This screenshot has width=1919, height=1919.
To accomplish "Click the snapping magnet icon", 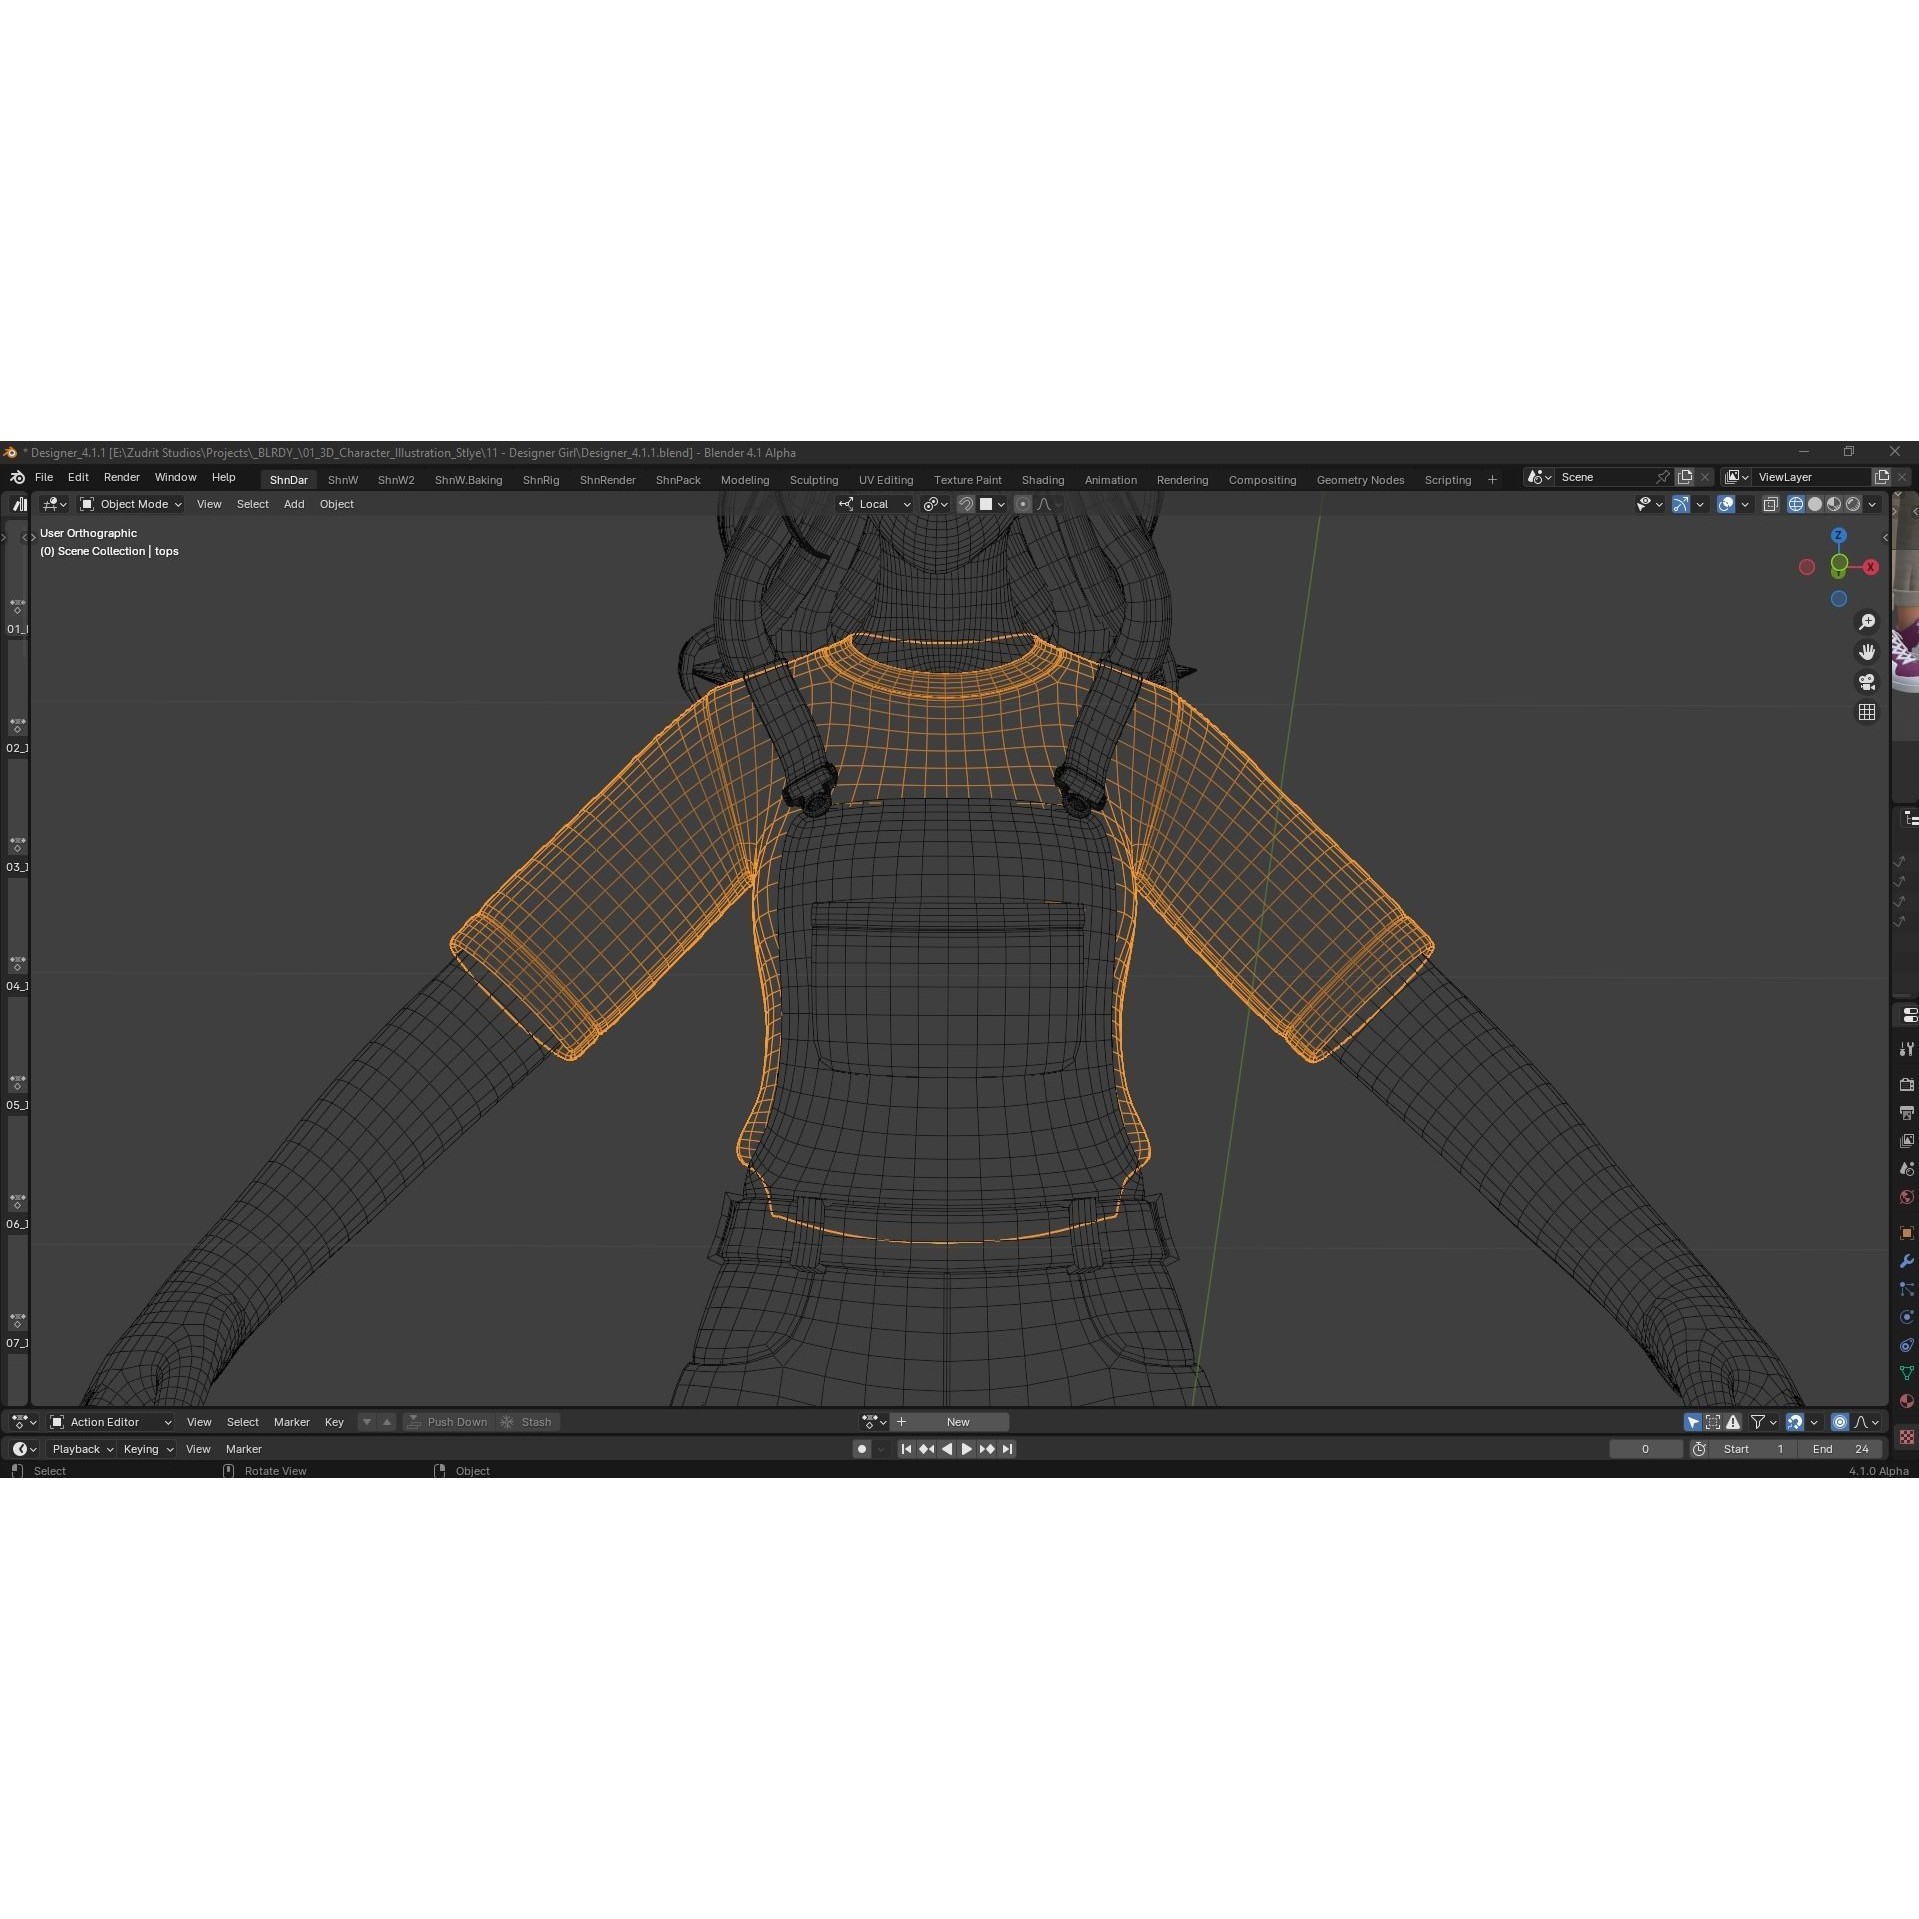I will [x=965, y=503].
